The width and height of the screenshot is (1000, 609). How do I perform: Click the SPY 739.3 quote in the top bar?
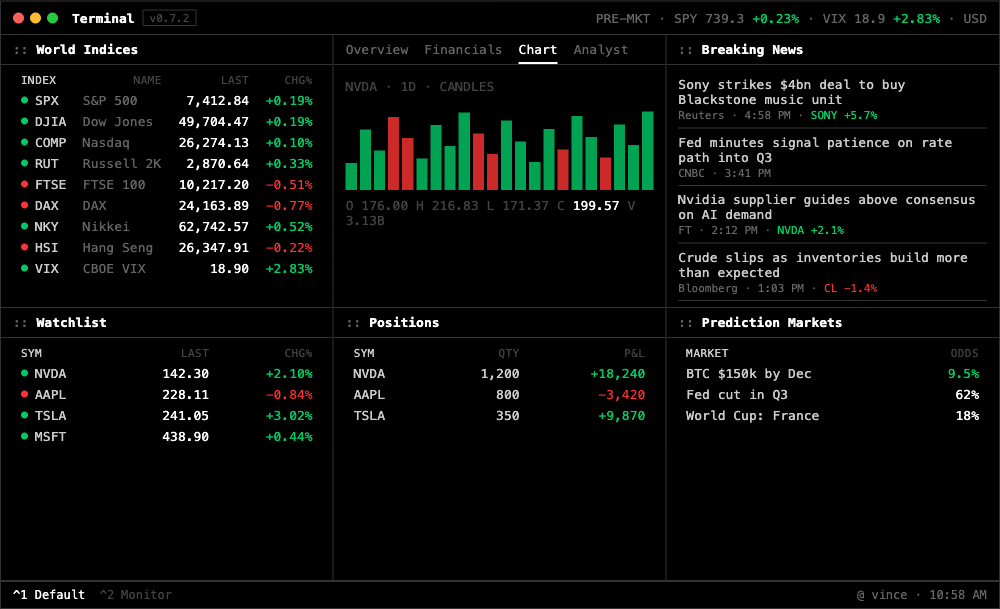click(x=709, y=18)
